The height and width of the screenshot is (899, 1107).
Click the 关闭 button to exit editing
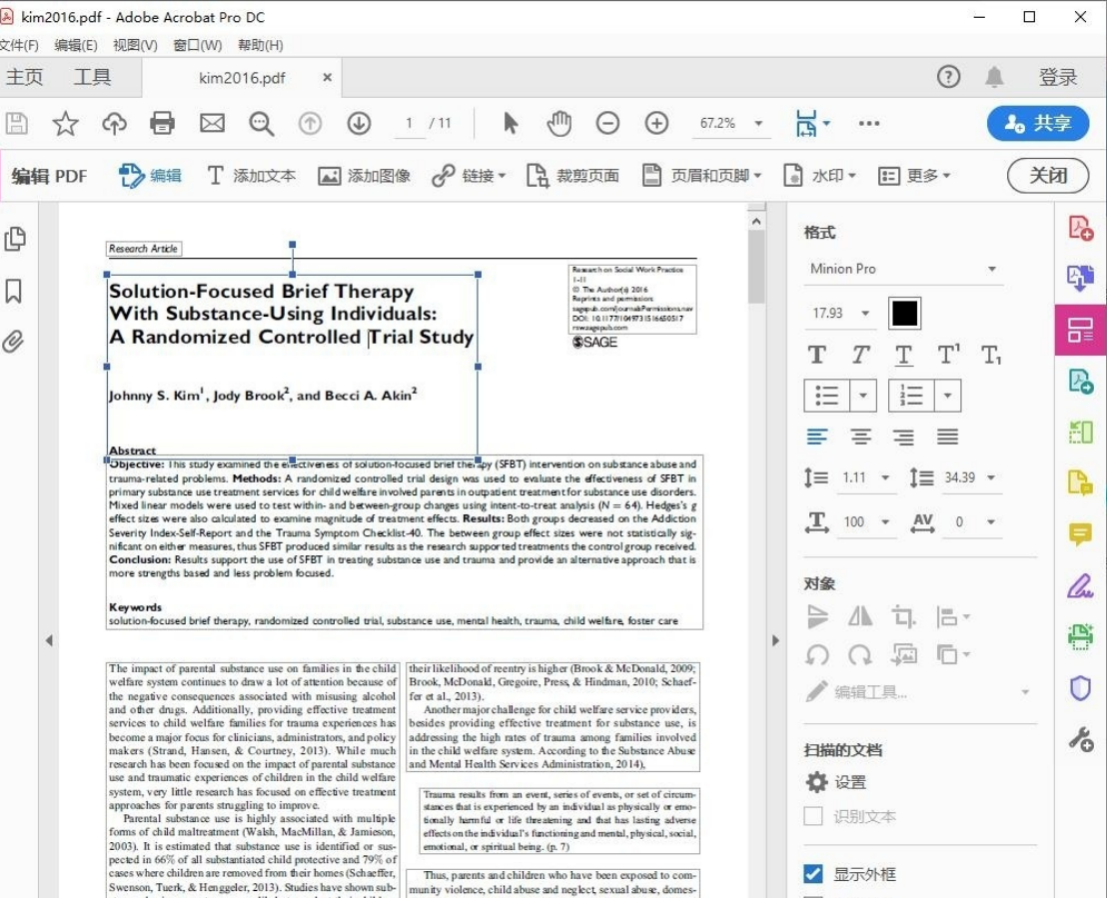[1048, 175]
